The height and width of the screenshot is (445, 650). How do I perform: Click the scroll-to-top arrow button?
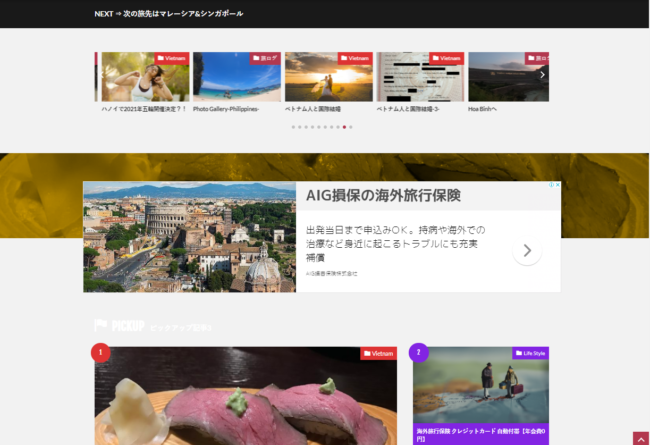(x=639, y=438)
